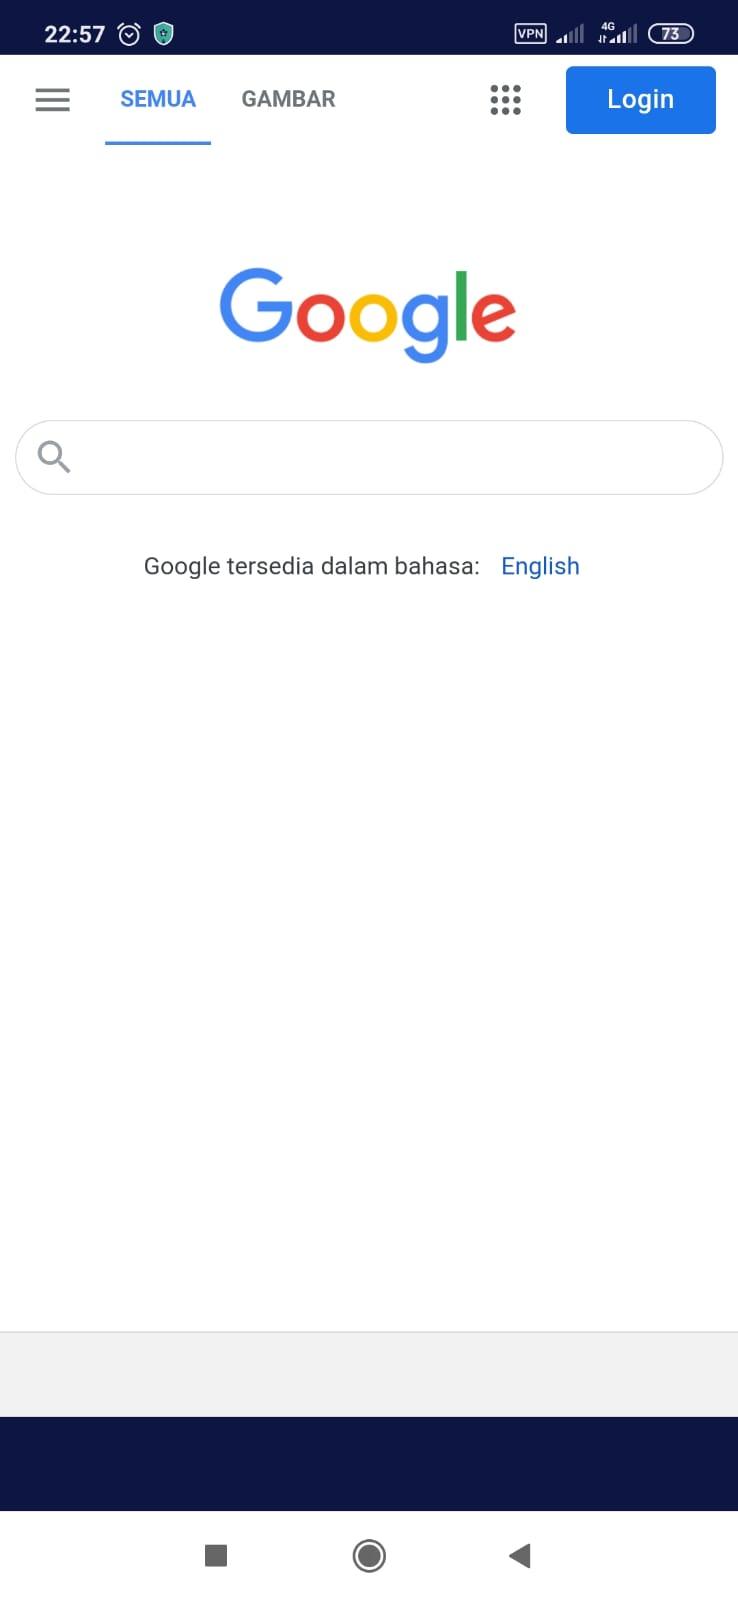
Task: Open the hamburger main menu
Action: point(52,99)
